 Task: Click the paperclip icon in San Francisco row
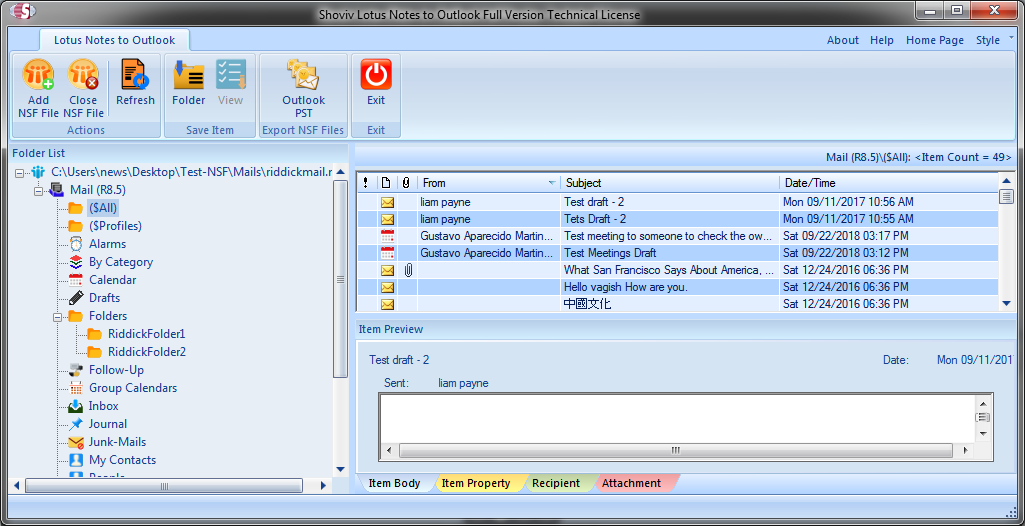point(407,270)
